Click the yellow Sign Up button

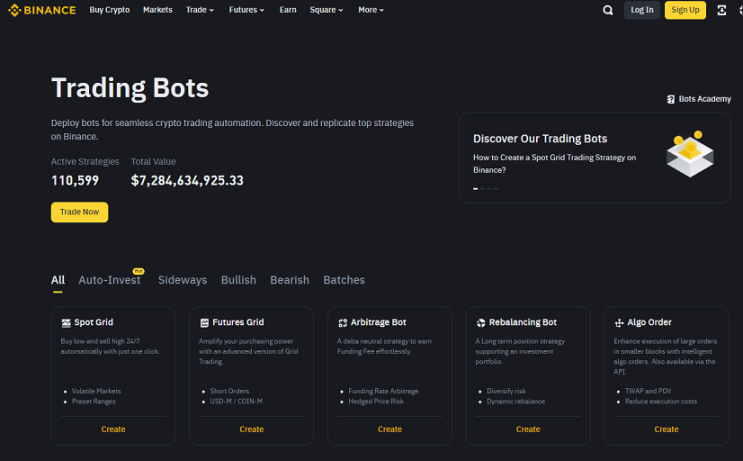click(685, 10)
